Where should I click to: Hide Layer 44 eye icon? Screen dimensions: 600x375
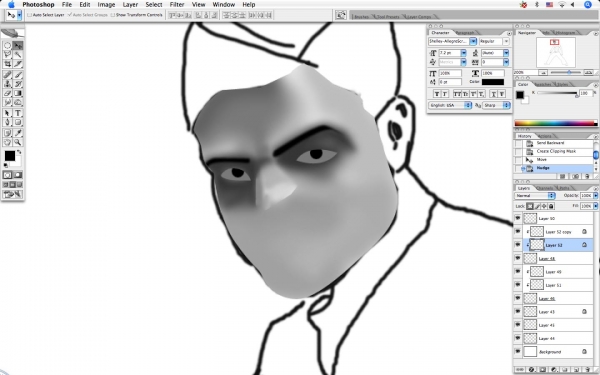tap(518, 338)
